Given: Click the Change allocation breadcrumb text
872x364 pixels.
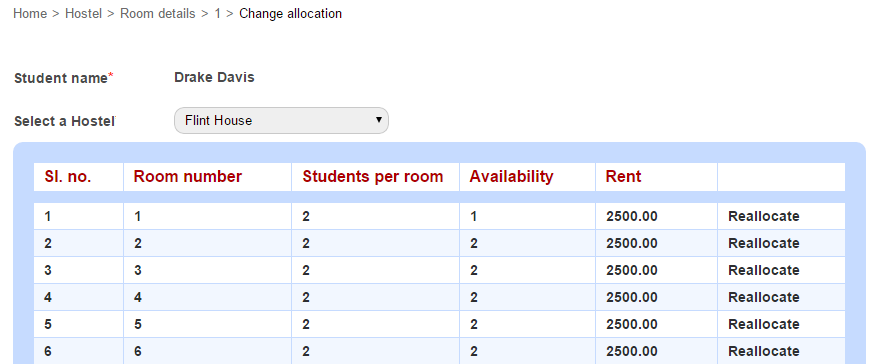Looking at the screenshot, I should point(290,13).
